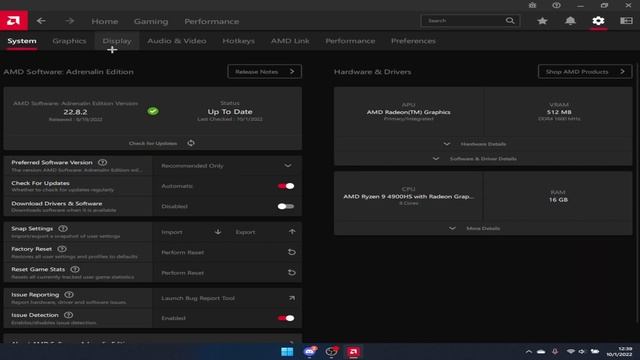Click Export snap settings button

pos(264,232)
